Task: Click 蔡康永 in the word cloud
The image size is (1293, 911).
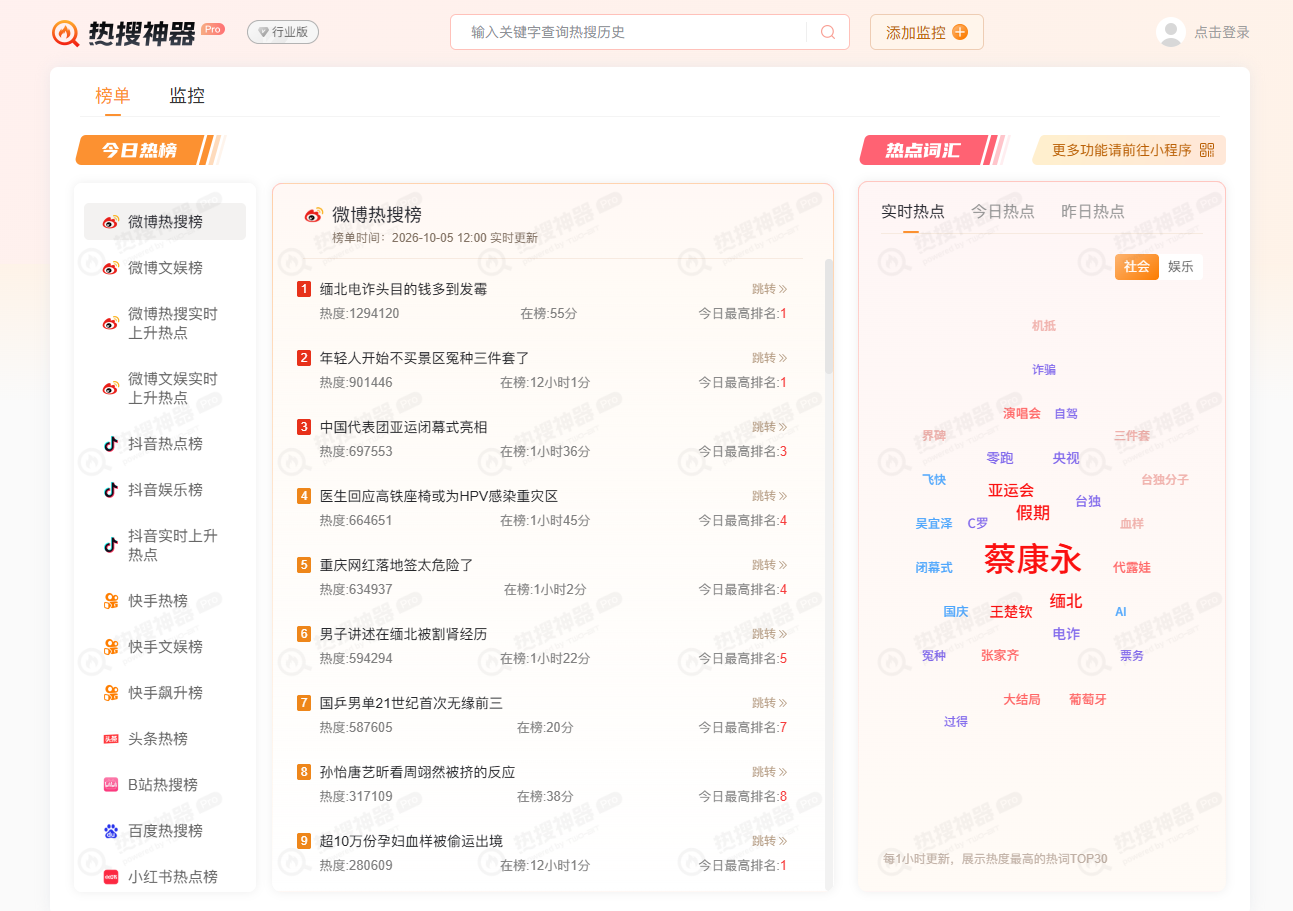Action: coord(1033,559)
